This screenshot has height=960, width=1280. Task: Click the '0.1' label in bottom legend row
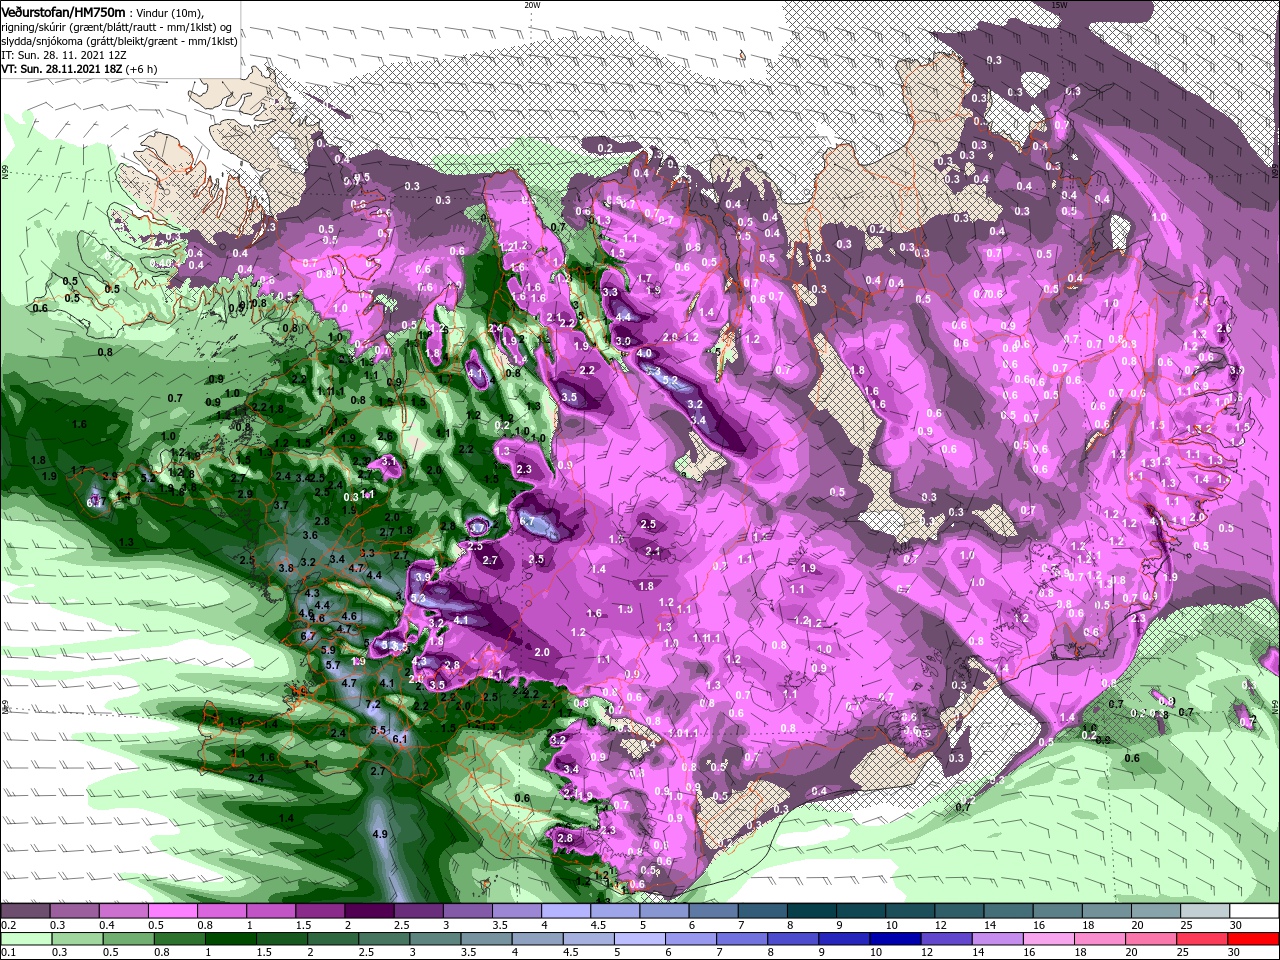(7, 952)
